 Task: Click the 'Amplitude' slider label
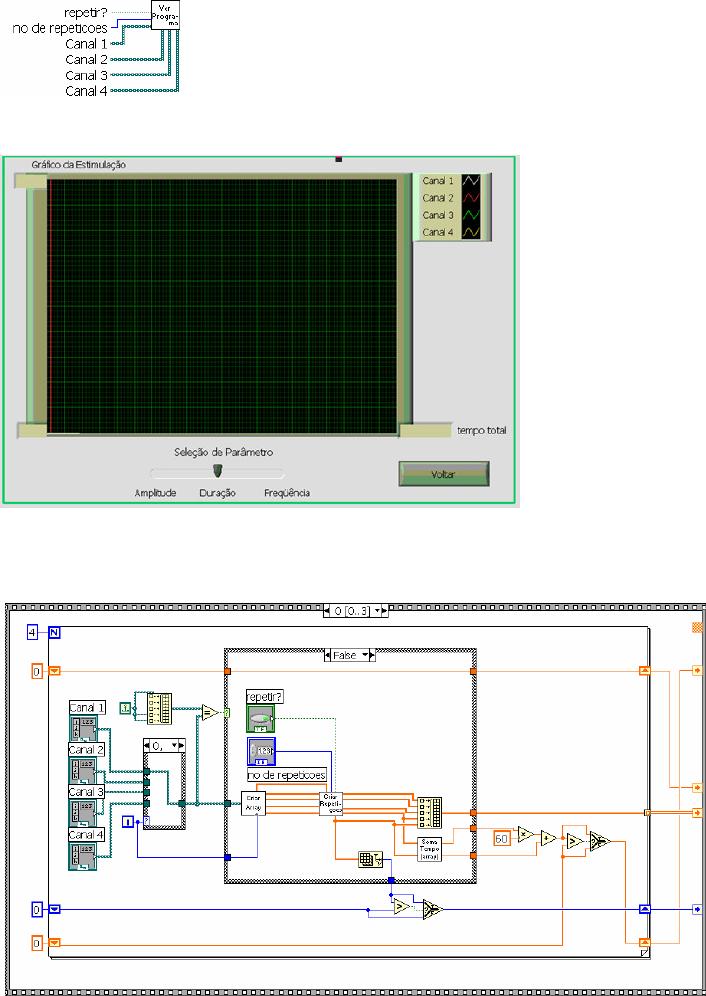156,493
